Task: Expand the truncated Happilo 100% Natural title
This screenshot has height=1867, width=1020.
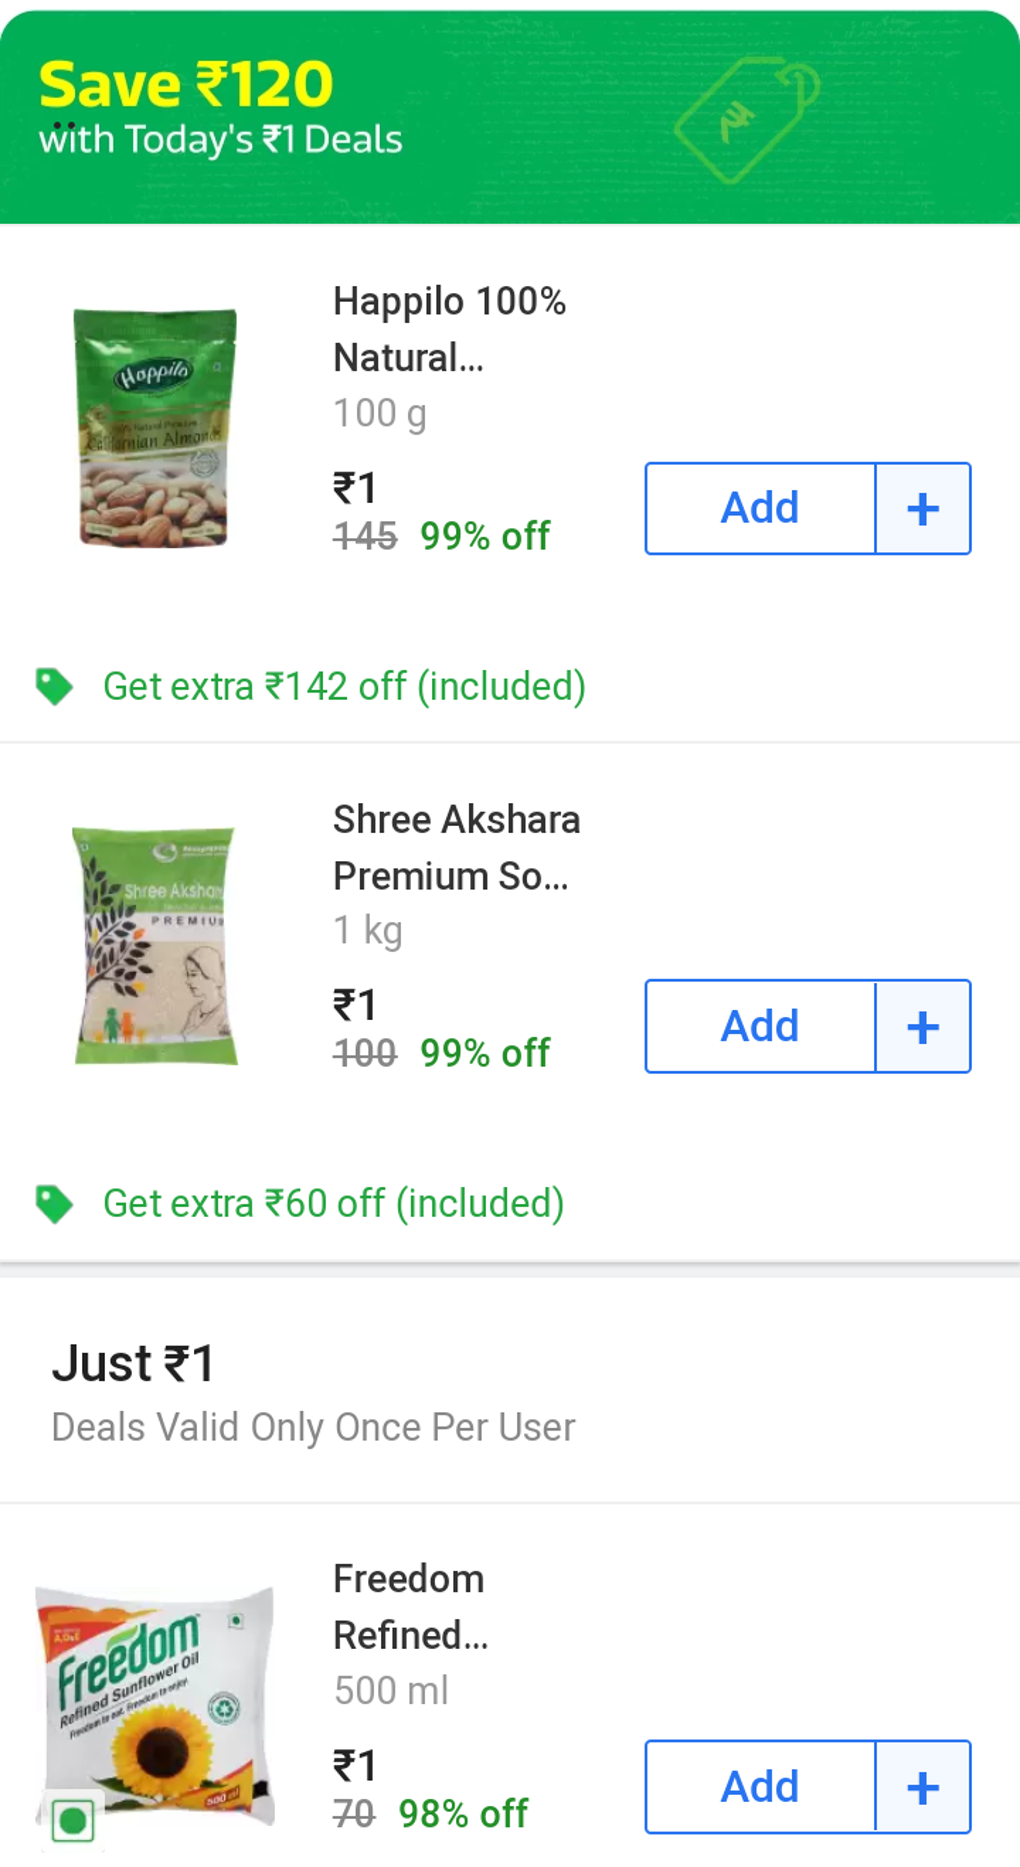Action: click(x=448, y=330)
